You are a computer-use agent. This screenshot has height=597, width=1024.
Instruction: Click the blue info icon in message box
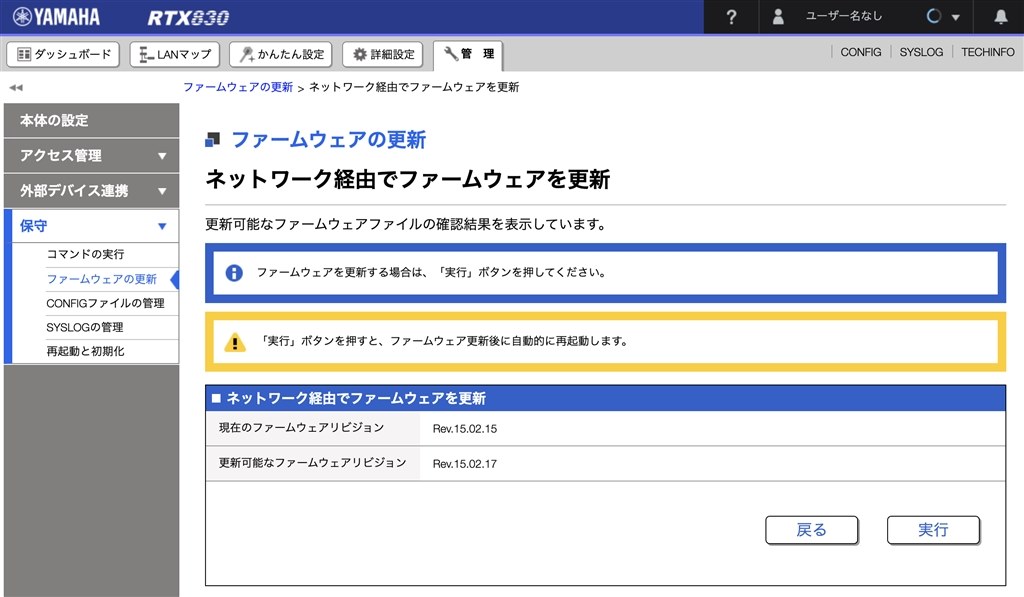tap(234, 273)
